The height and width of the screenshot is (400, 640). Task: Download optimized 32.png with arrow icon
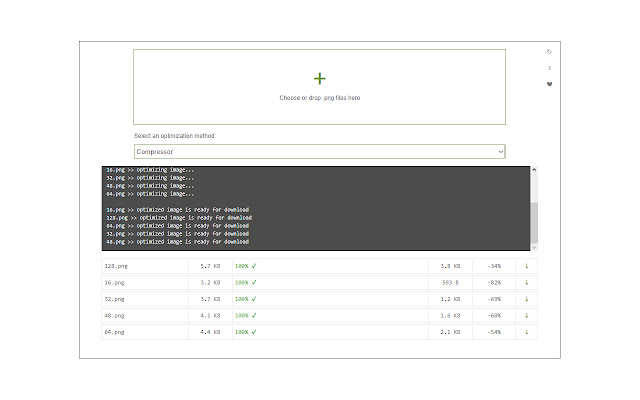(x=527, y=299)
